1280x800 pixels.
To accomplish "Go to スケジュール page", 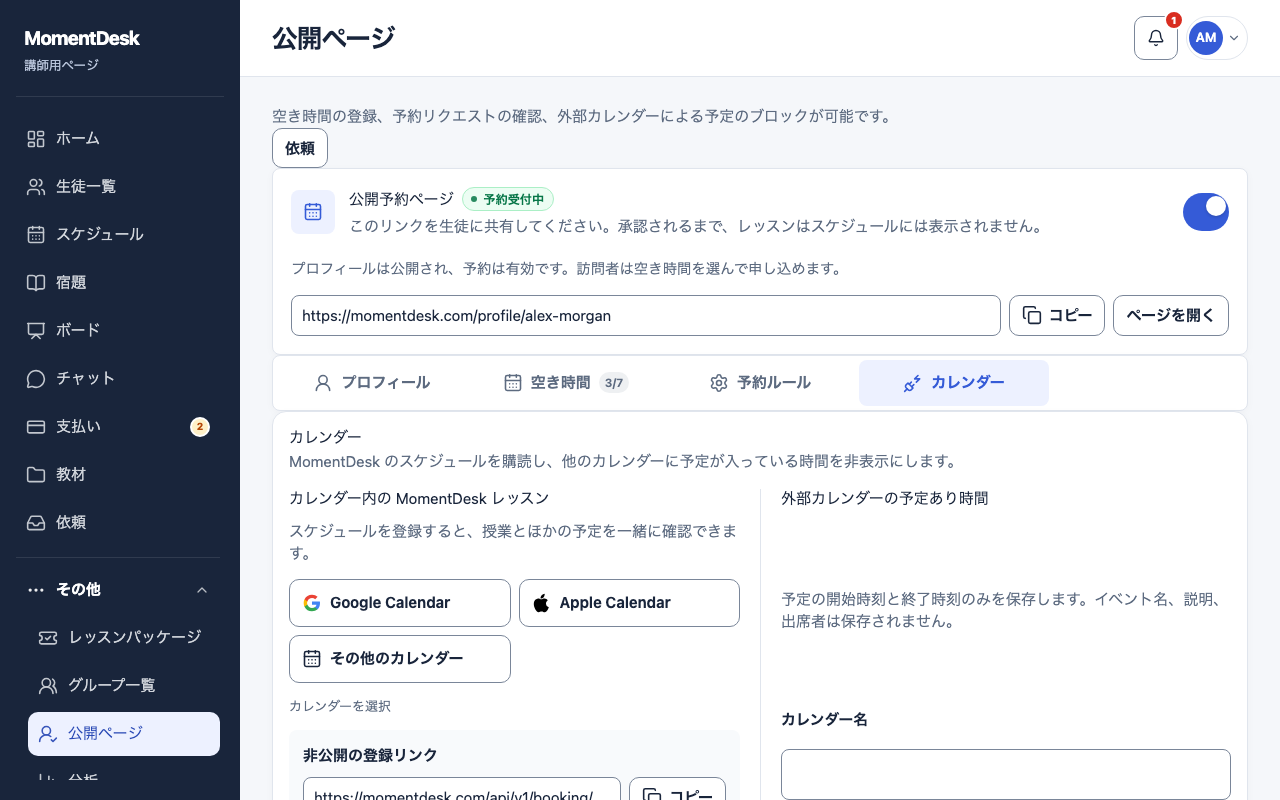I will click(120, 234).
